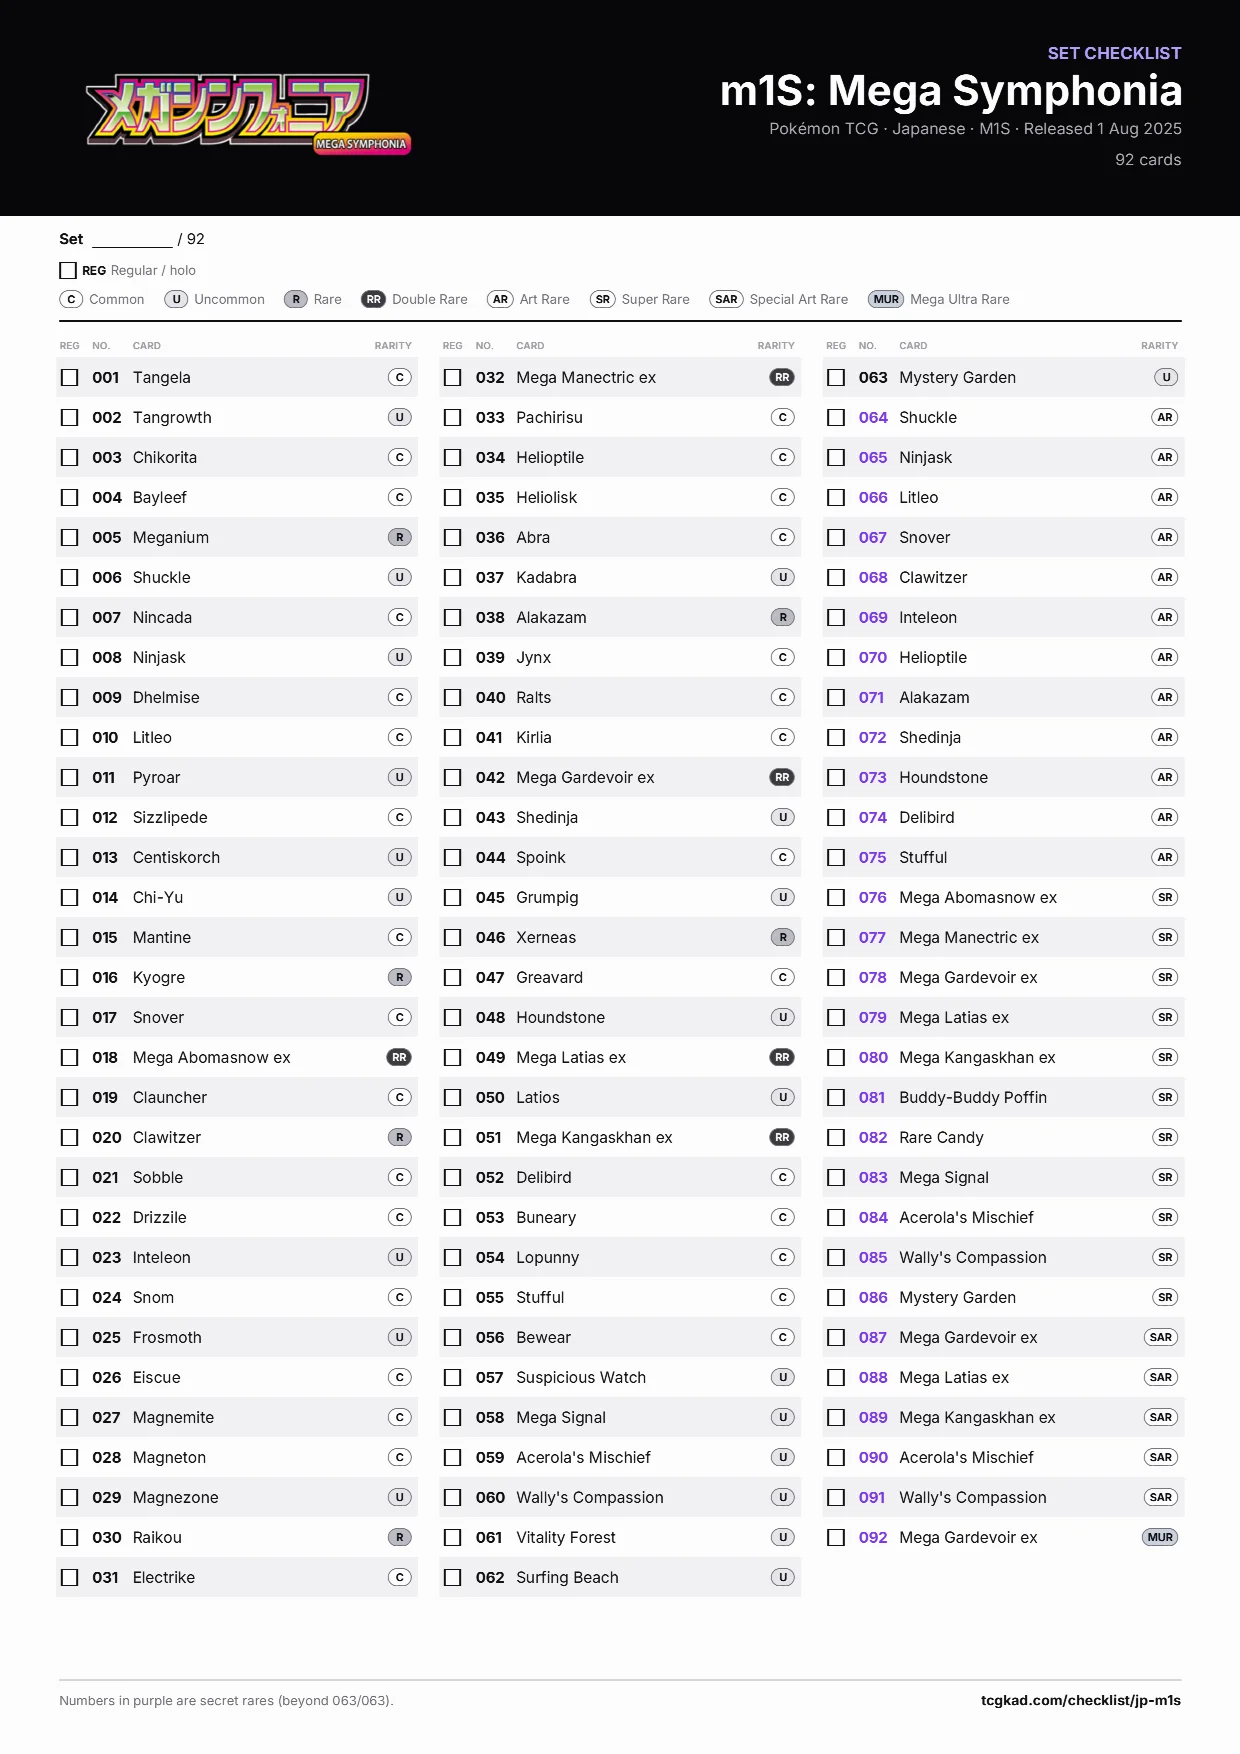
Task: Open the tcgkad.com/checklist/jp-m1s link
Action: click(1080, 1700)
